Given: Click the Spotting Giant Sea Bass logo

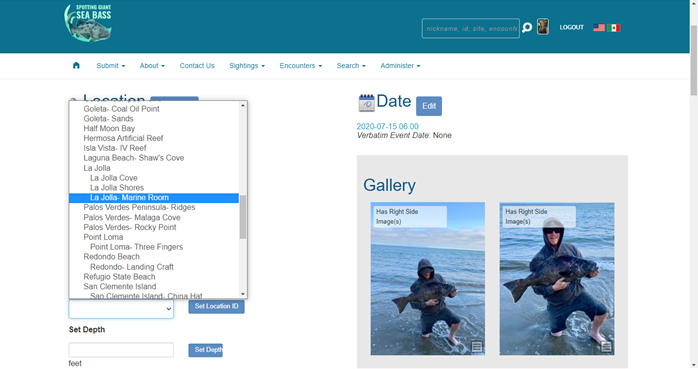Looking at the screenshot, I should [x=88, y=23].
